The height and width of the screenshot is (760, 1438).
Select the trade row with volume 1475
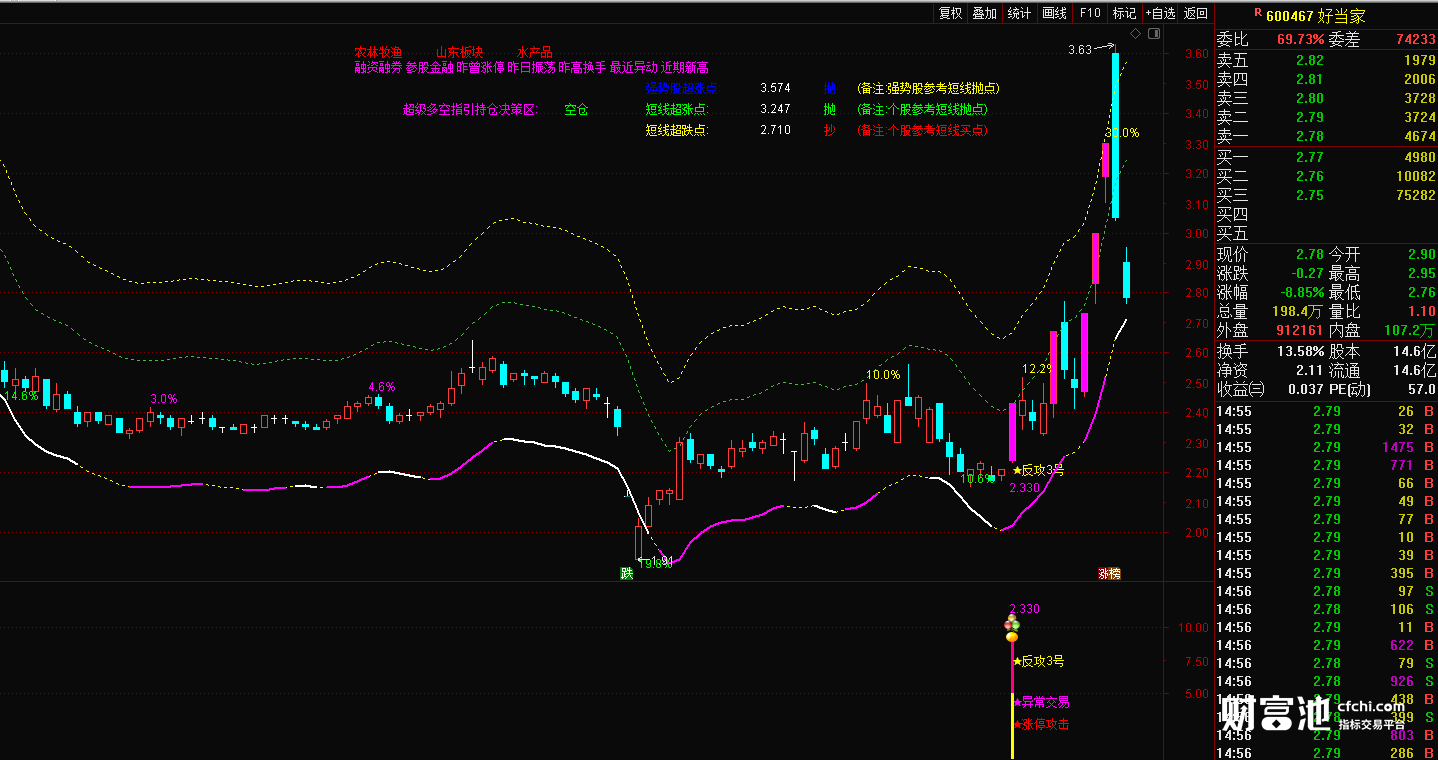[1325, 447]
